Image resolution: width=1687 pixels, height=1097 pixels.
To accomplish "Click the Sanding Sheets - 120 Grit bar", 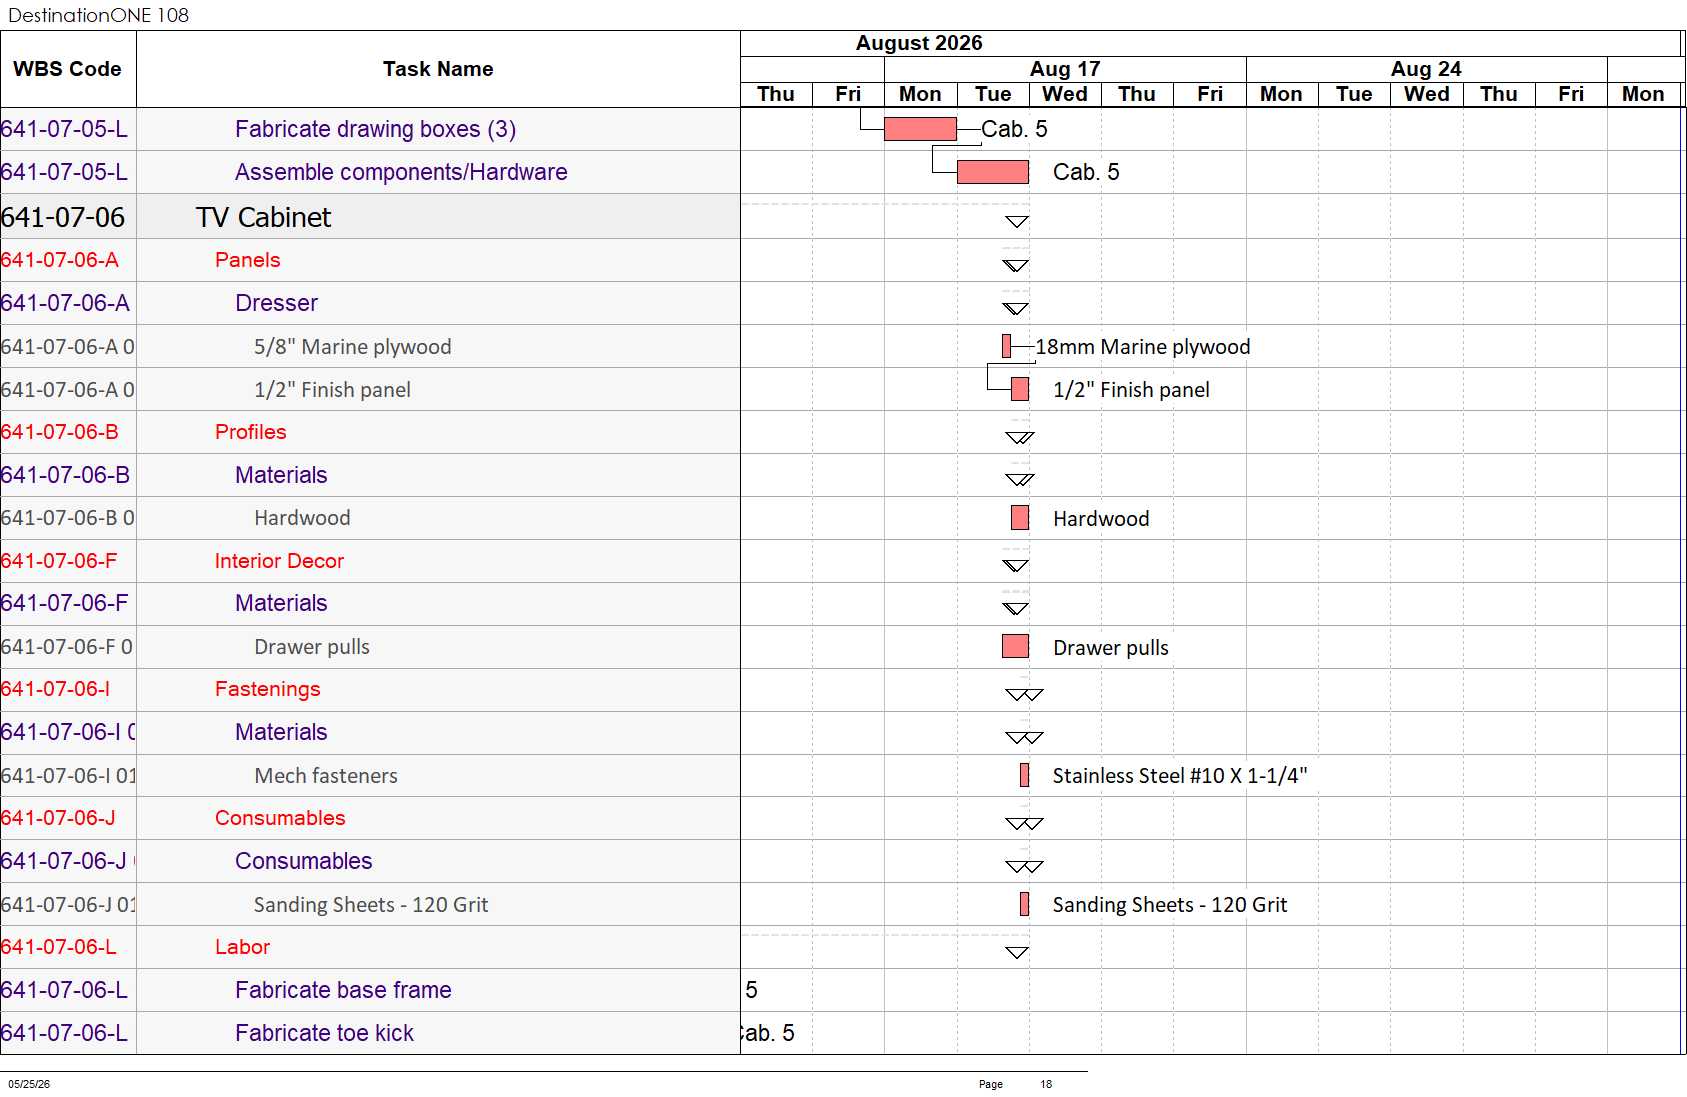I will [1024, 904].
